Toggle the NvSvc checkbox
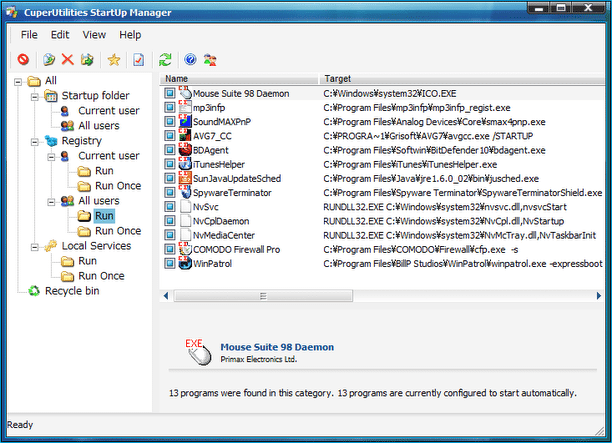This screenshot has width=612, height=443. [x=170, y=206]
